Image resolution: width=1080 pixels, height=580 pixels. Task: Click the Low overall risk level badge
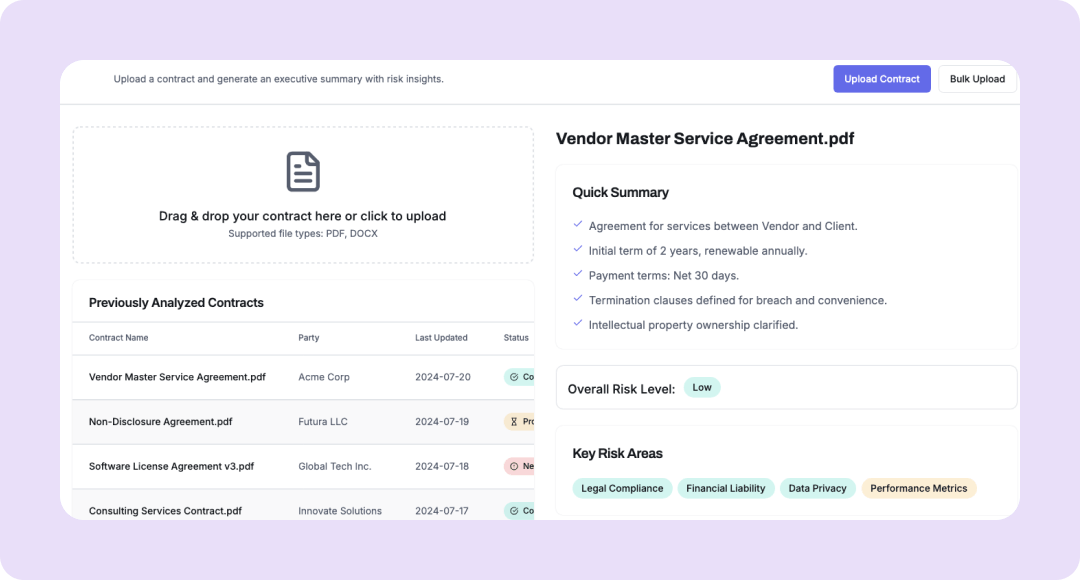[702, 388]
